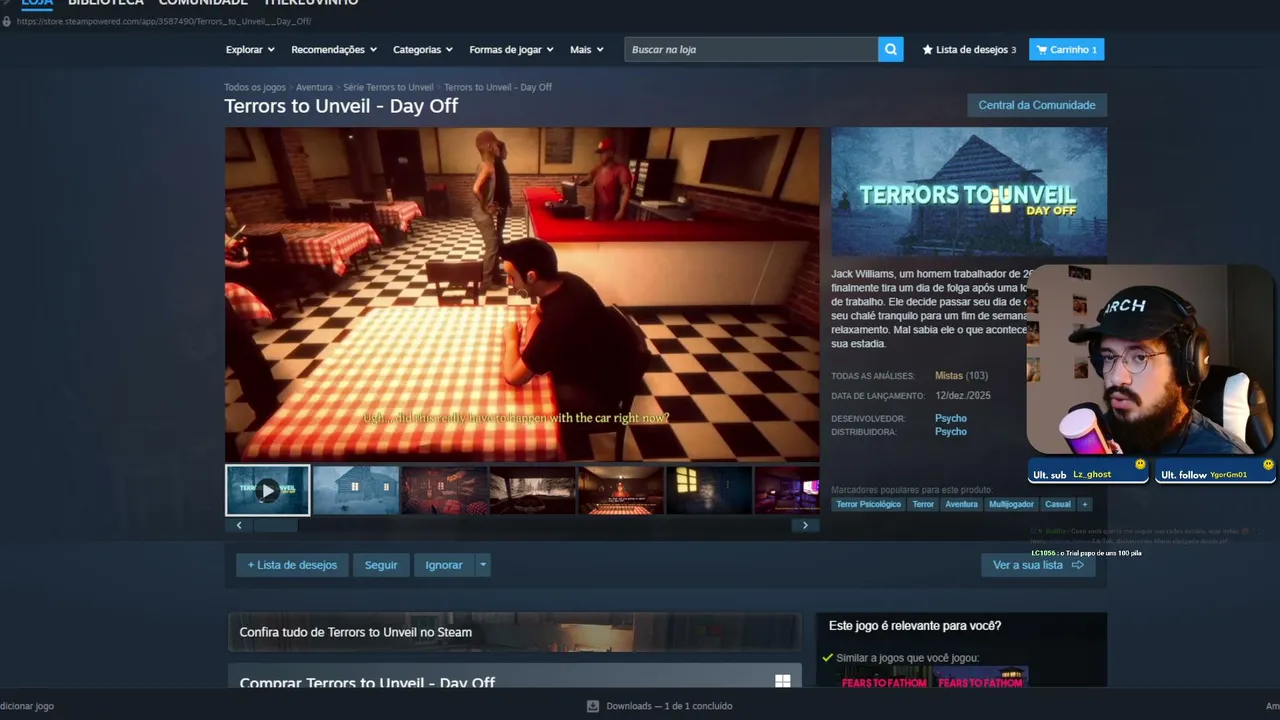Viewport: 1280px width, 720px height.
Task: Click the Ignorar button
Action: (444, 565)
